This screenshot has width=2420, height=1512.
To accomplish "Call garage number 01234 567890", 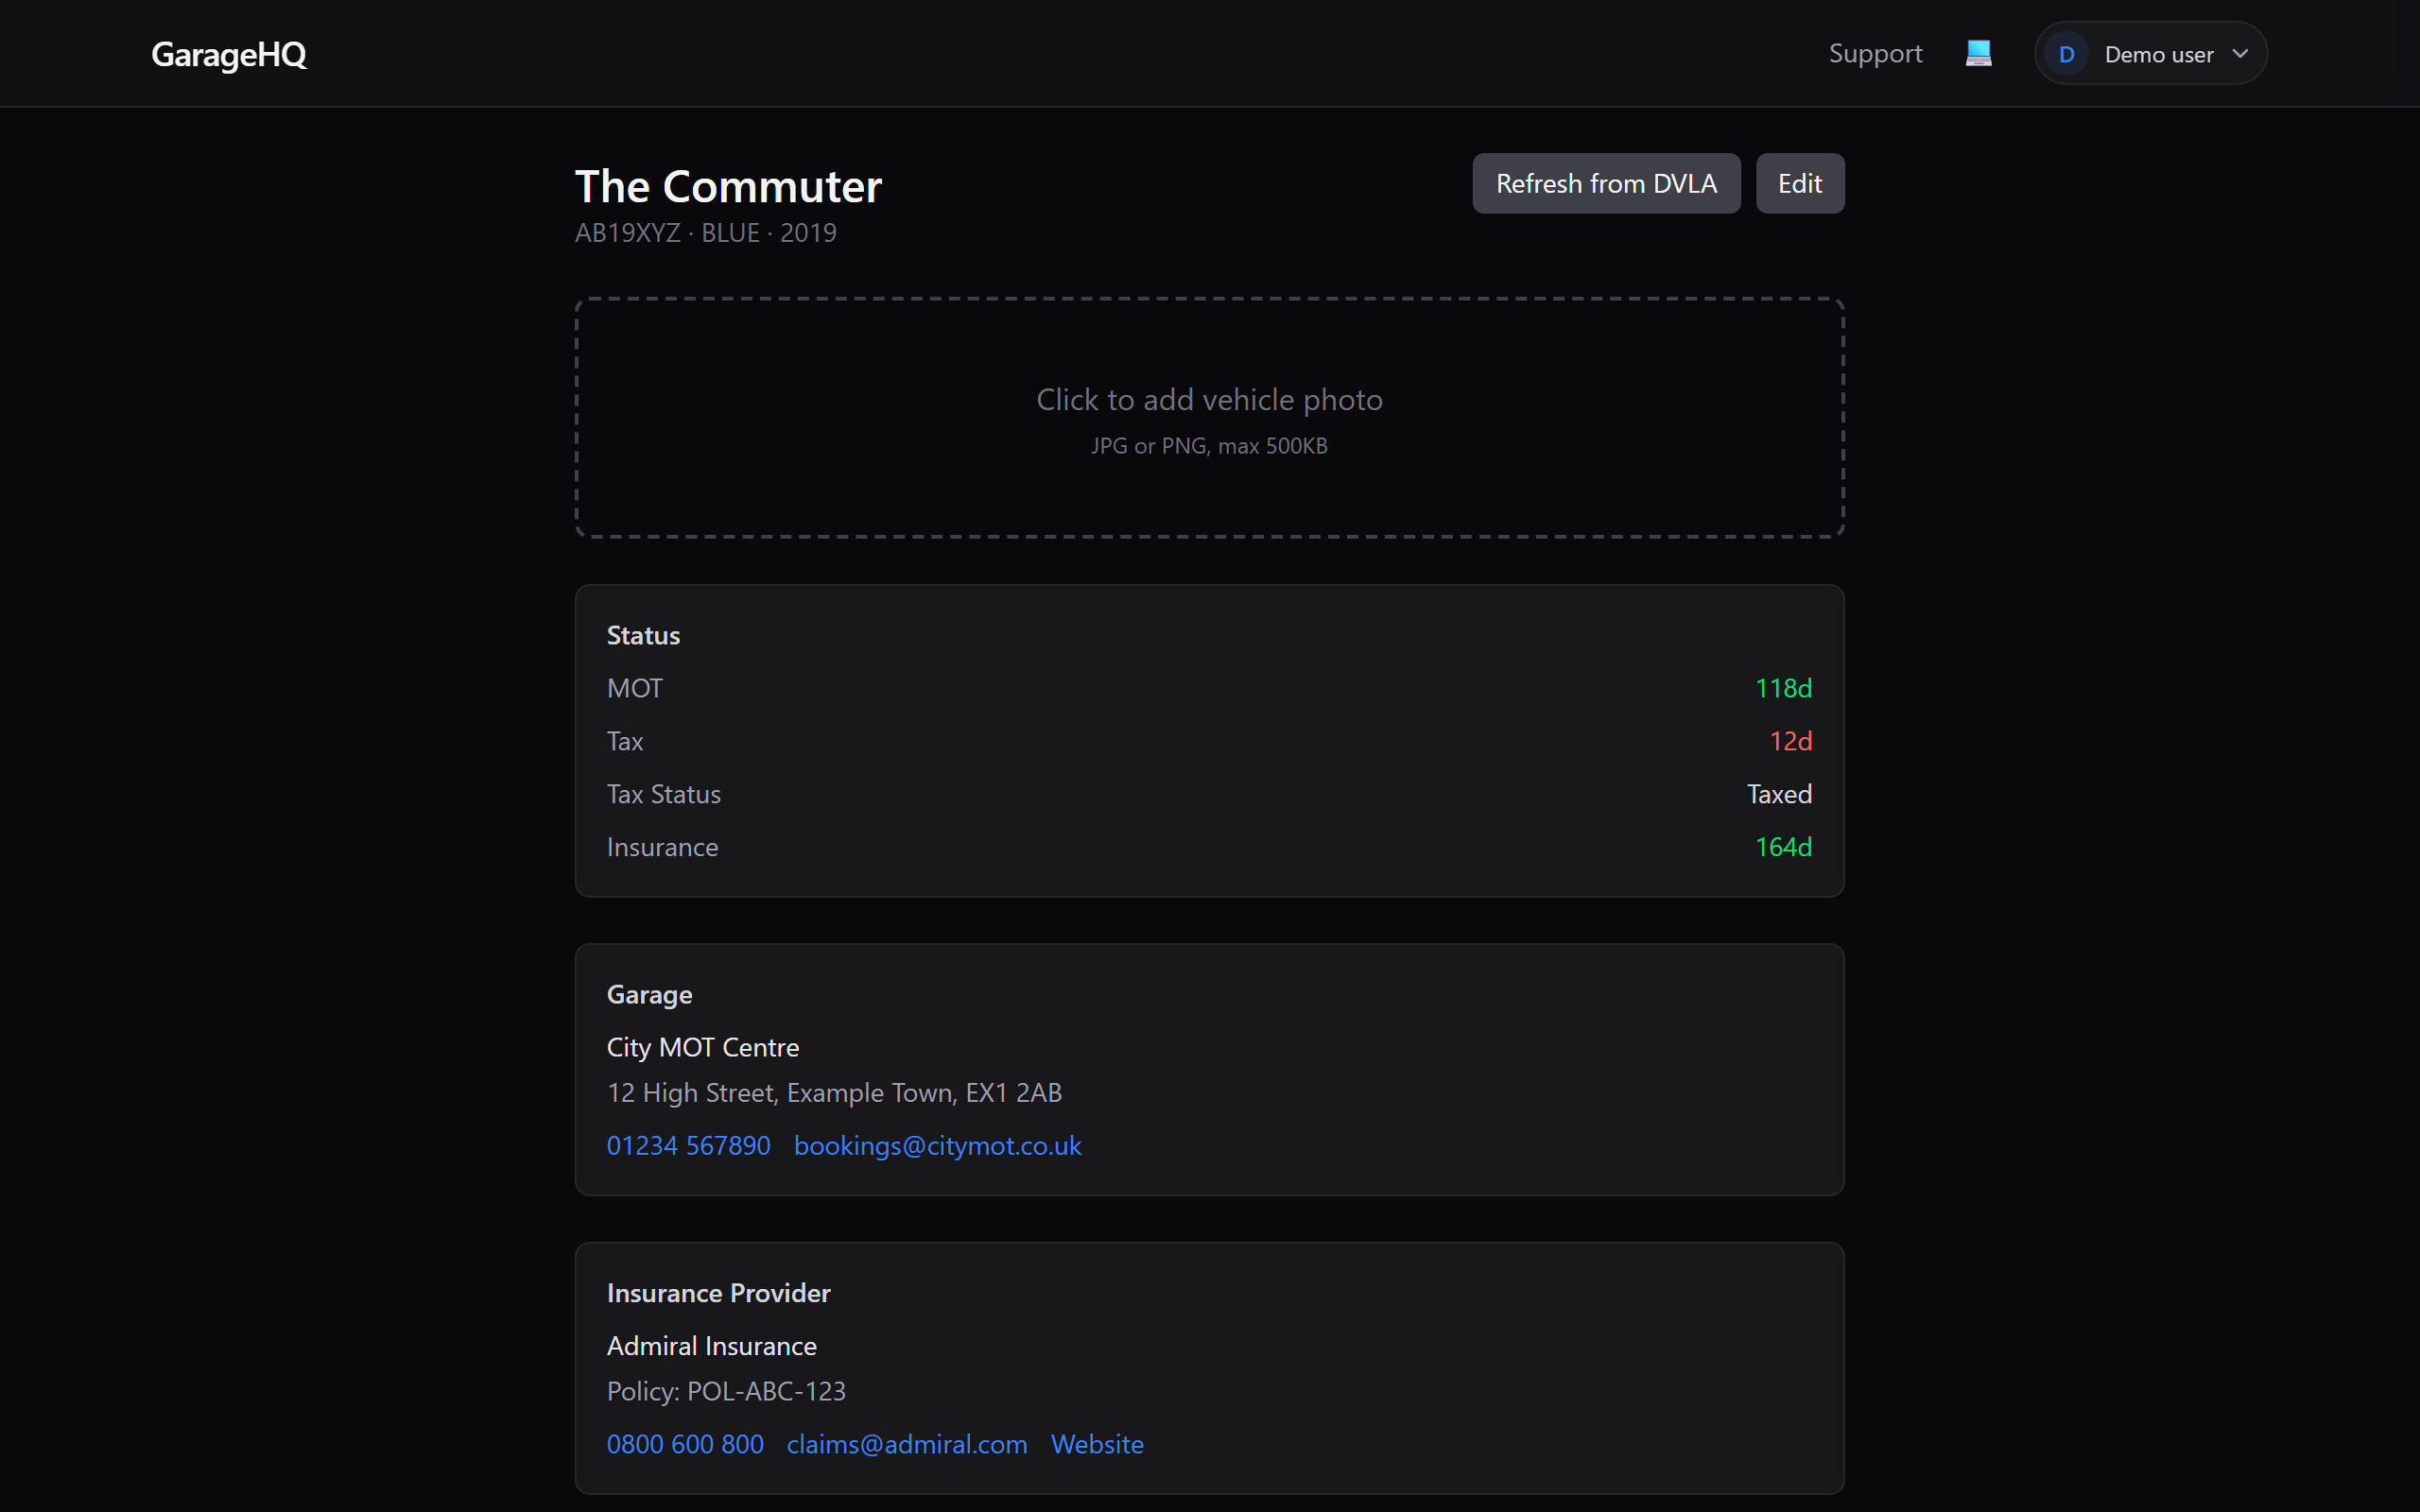I will pos(688,1146).
